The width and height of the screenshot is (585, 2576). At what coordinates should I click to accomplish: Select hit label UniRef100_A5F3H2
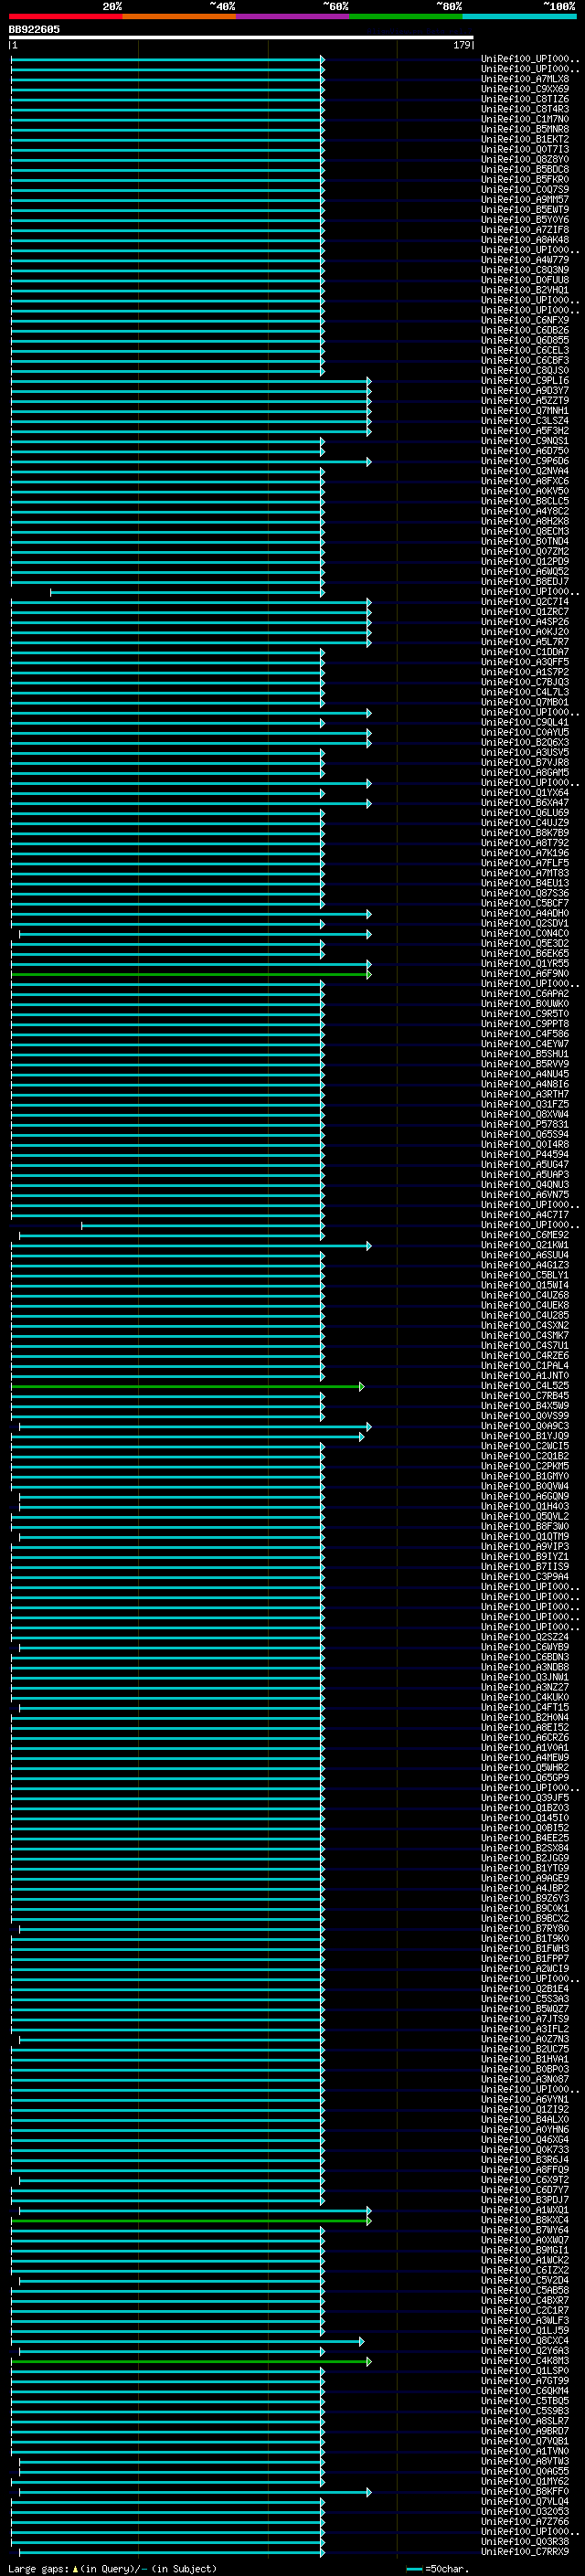click(525, 430)
